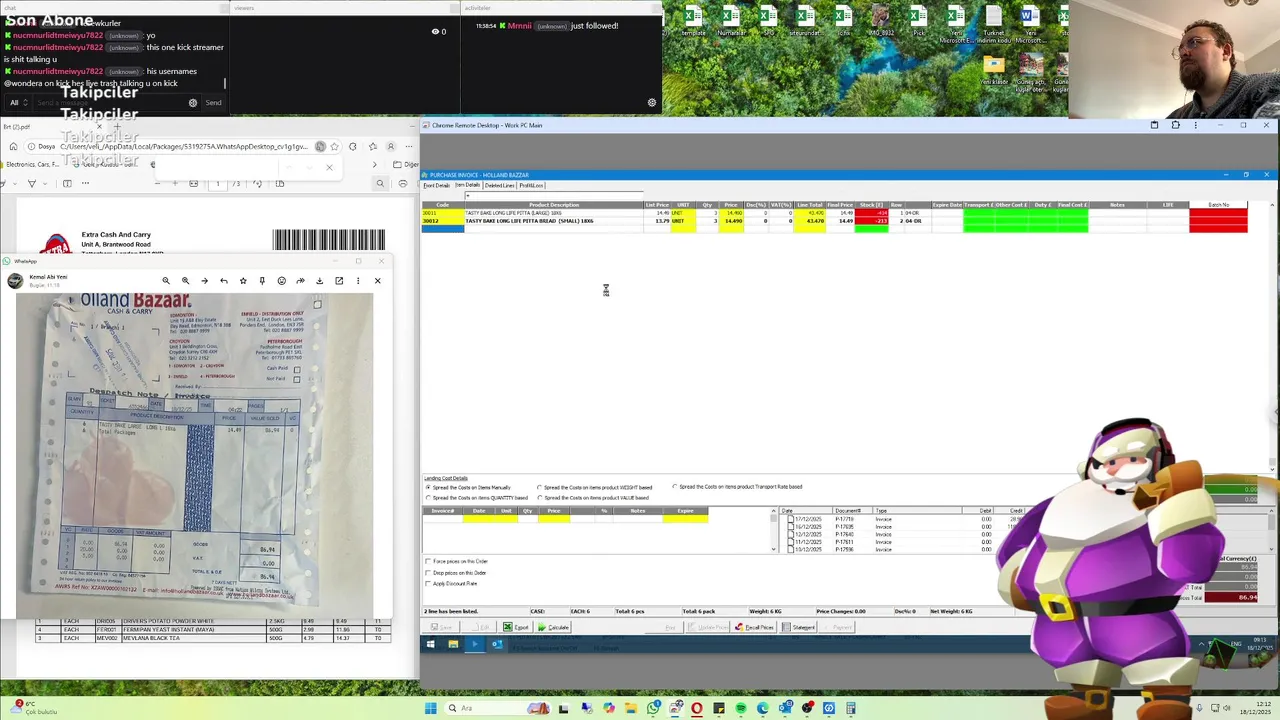The height and width of the screenshot is (720, 1280).
Task: Open the Front Details tab
Action: tap(437, 185)
